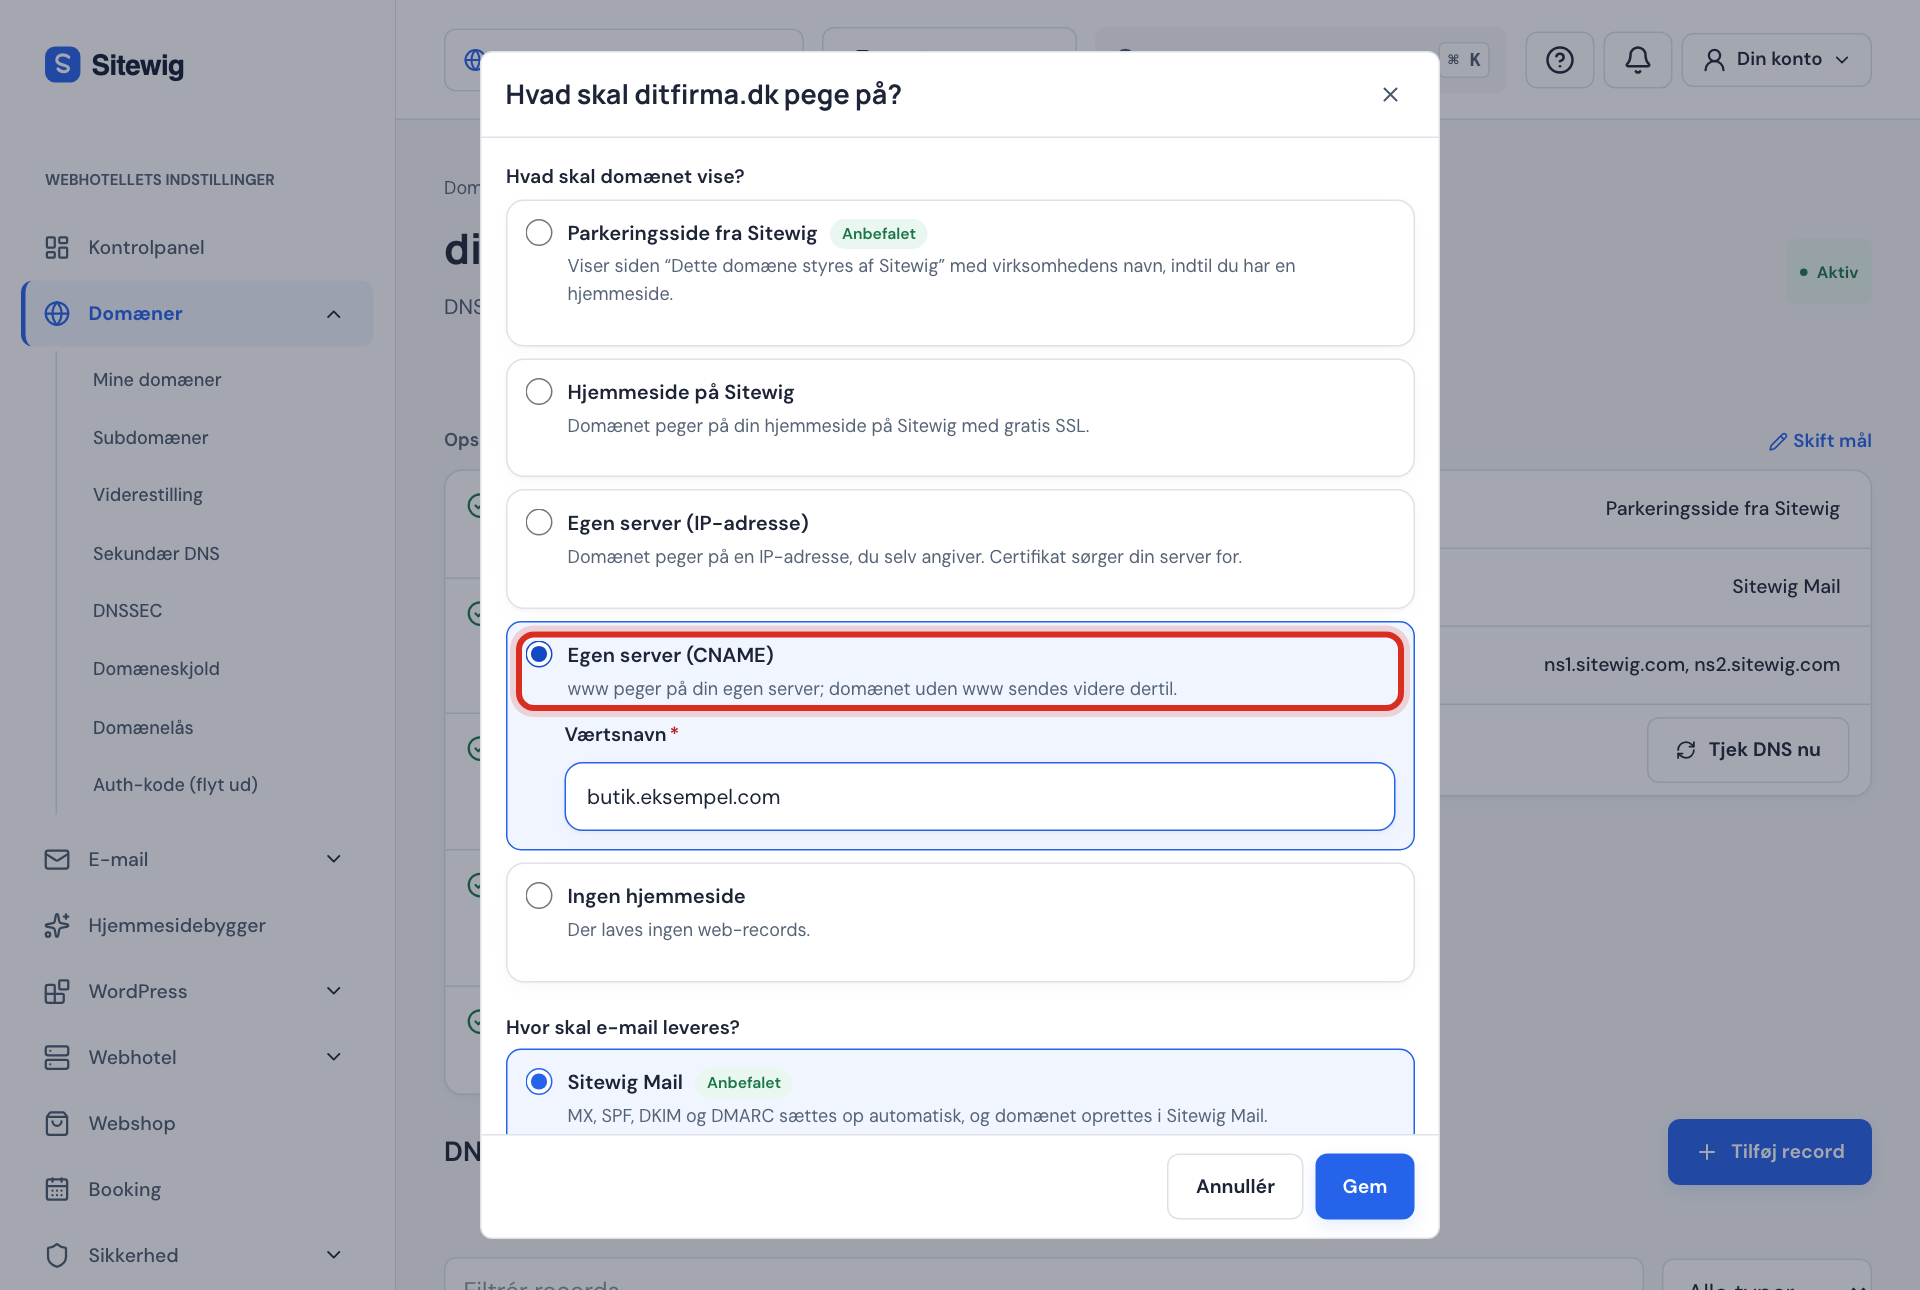Open Domæneskjold submenu item

156,669
